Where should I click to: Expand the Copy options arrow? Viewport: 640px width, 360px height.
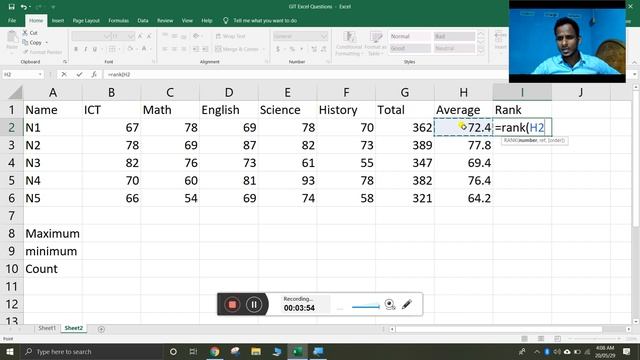(47, 42)
